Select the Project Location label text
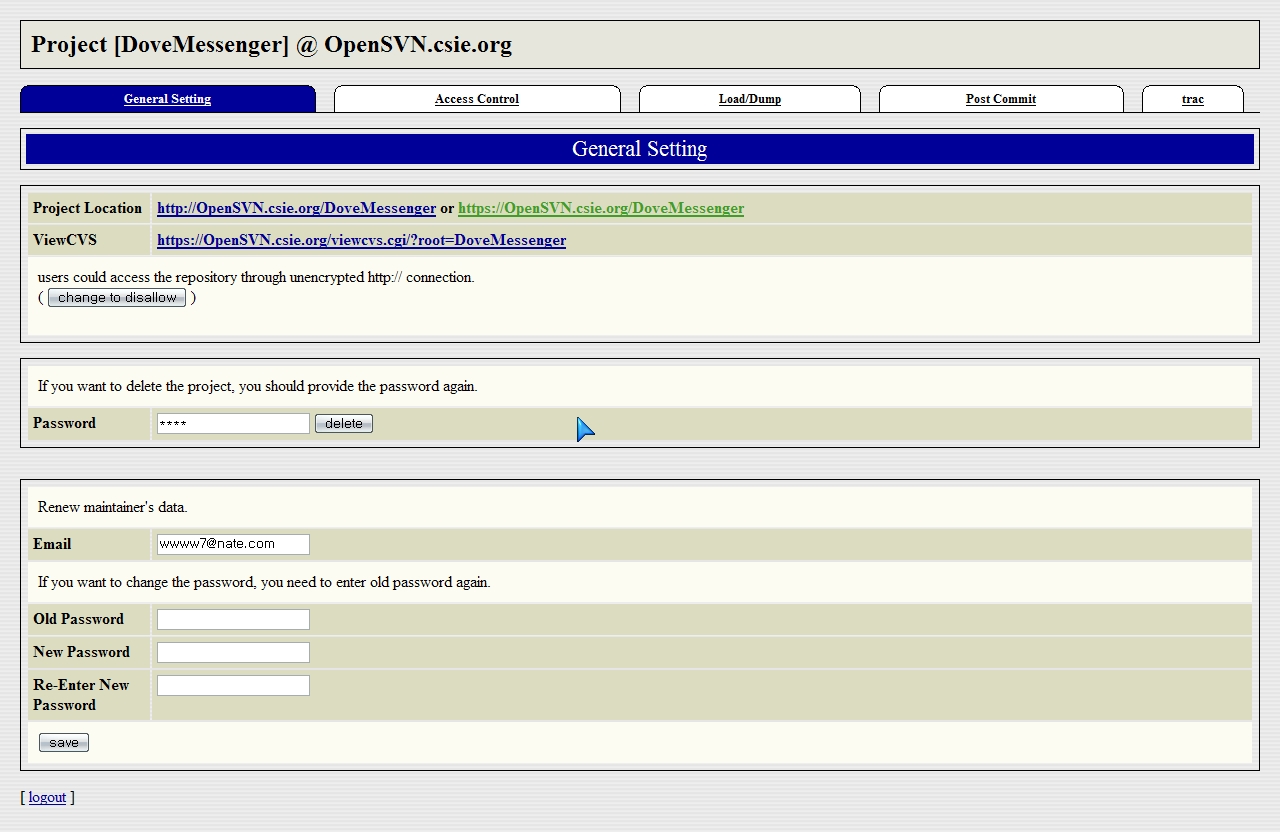Viewport: 1280px width, 832px height. pos(87,208)
